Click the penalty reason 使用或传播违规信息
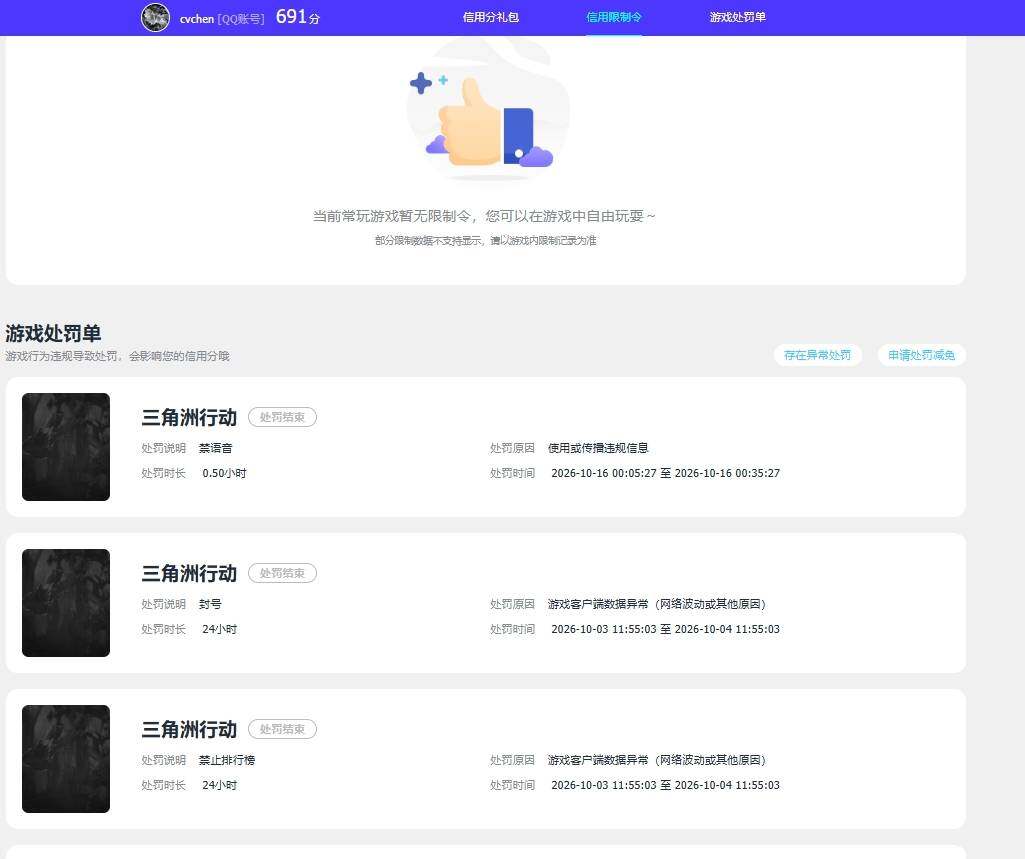The width and height of the screenshot is (1025, 859). coord(598,448)
